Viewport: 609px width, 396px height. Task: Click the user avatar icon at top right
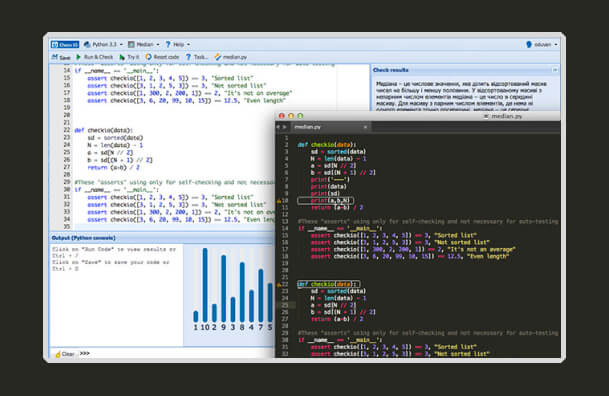coord(529,44)
